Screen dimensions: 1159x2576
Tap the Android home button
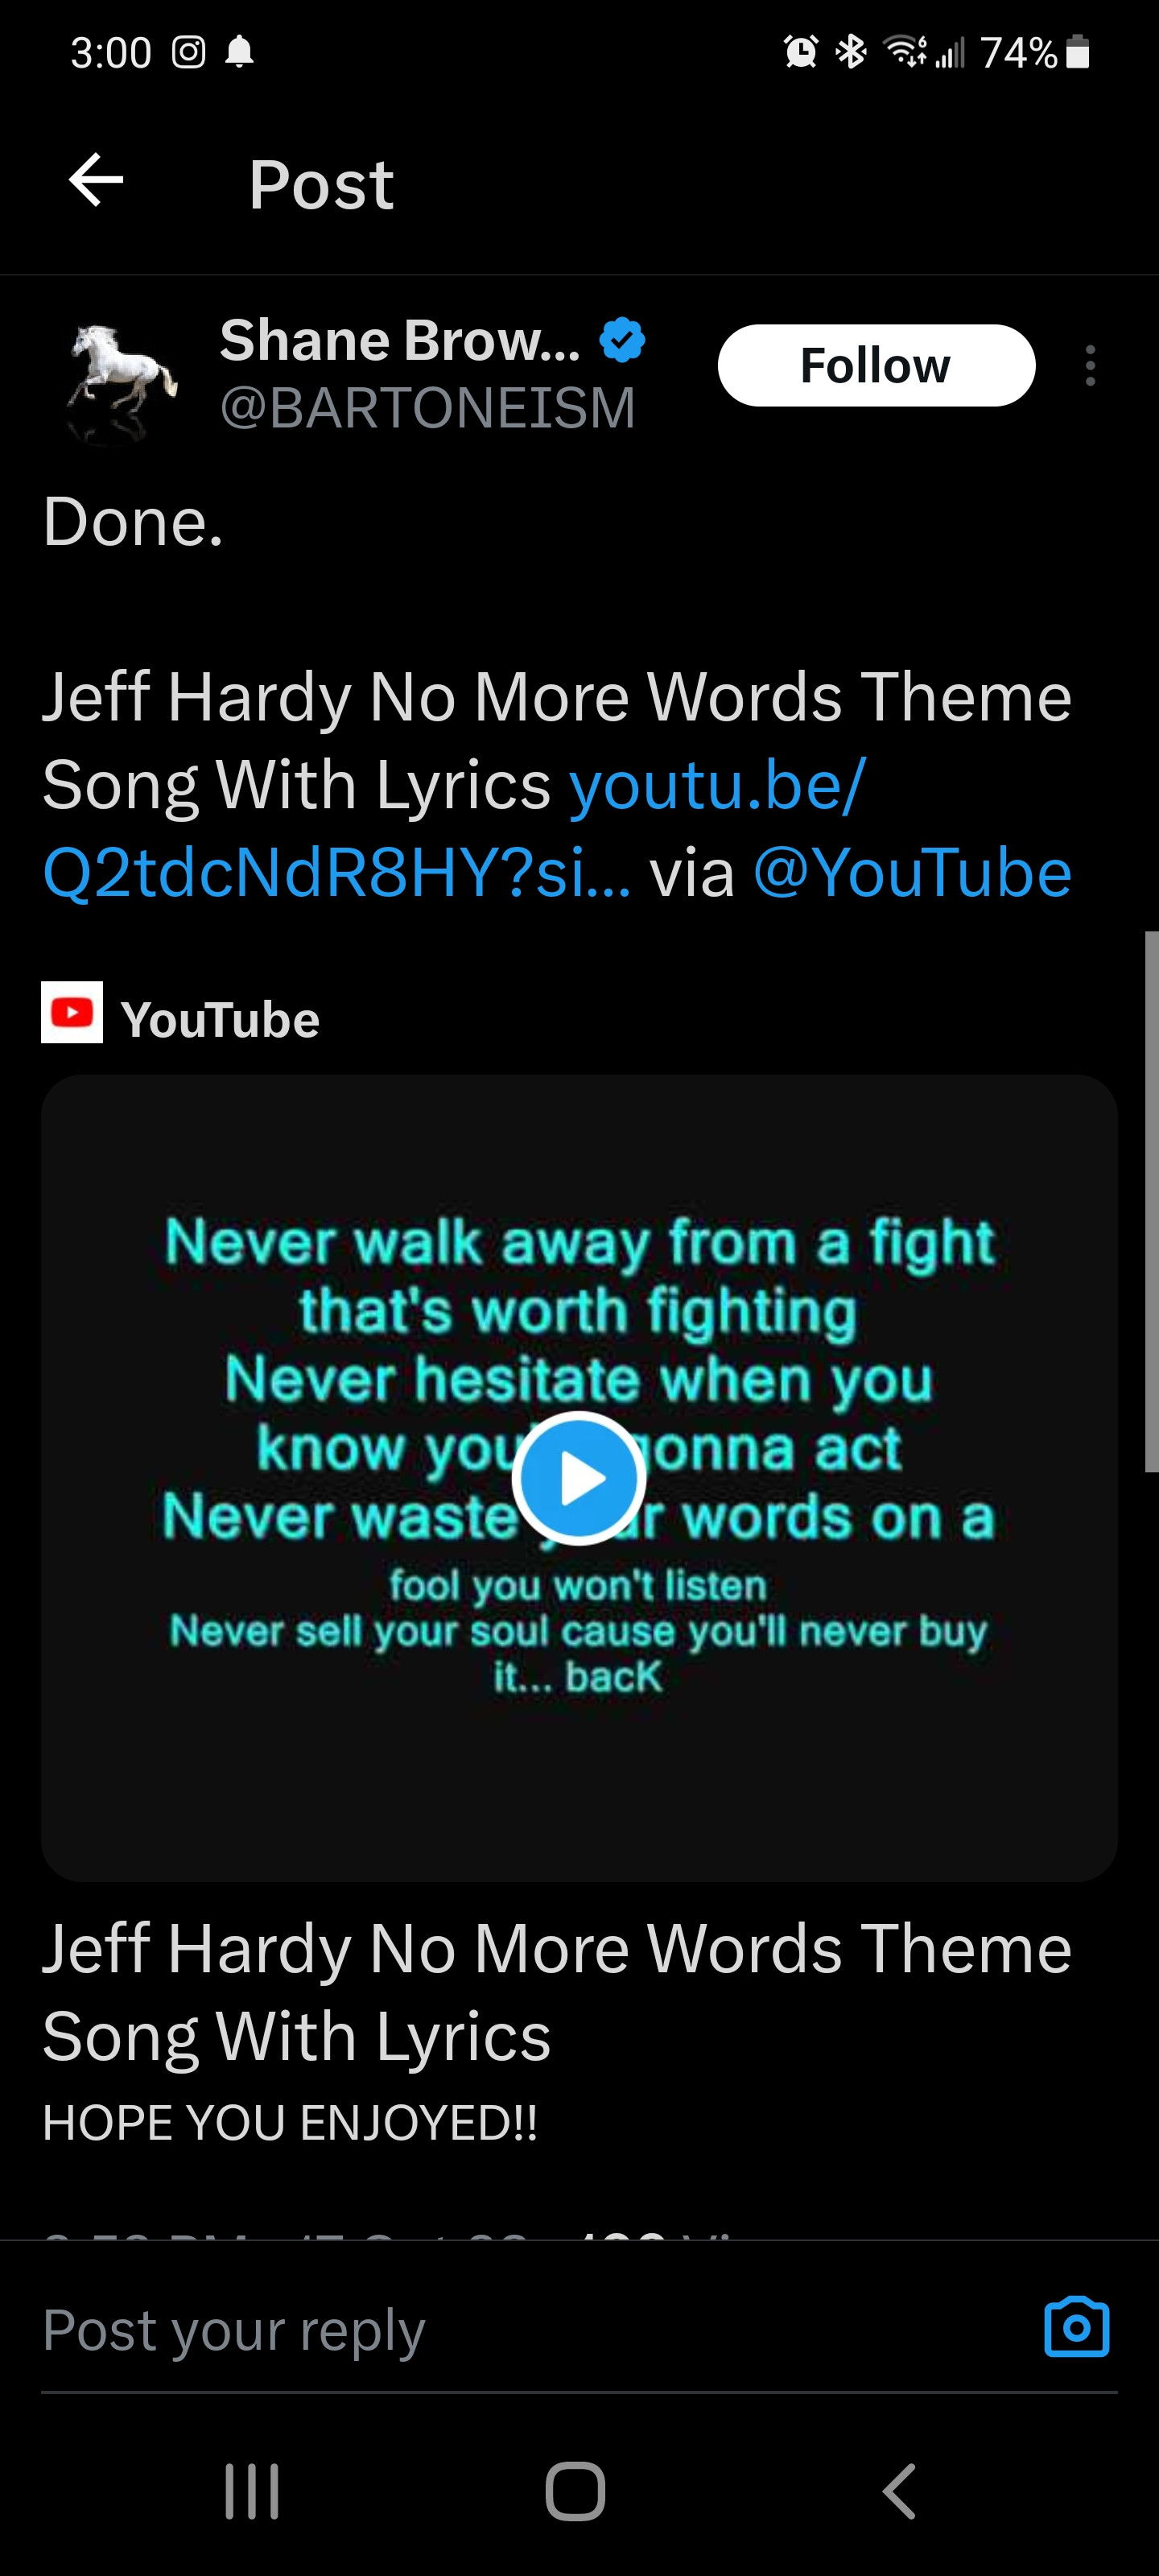576,2491
